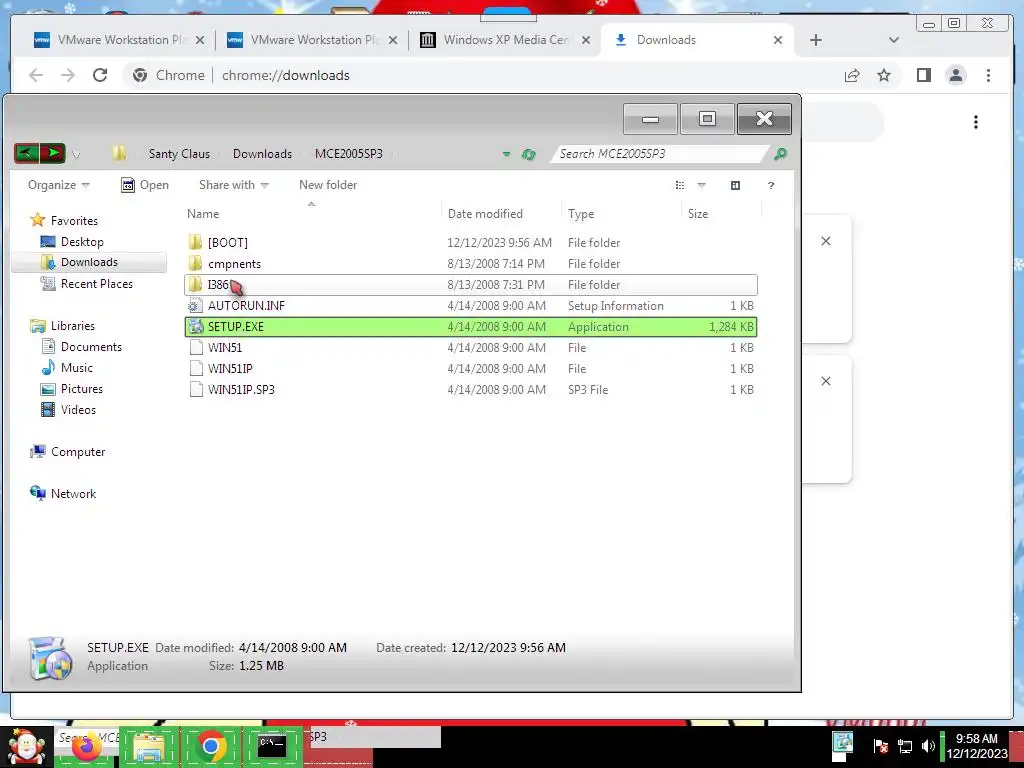
Task: Open the Organize menu
Action: point(58,185)
